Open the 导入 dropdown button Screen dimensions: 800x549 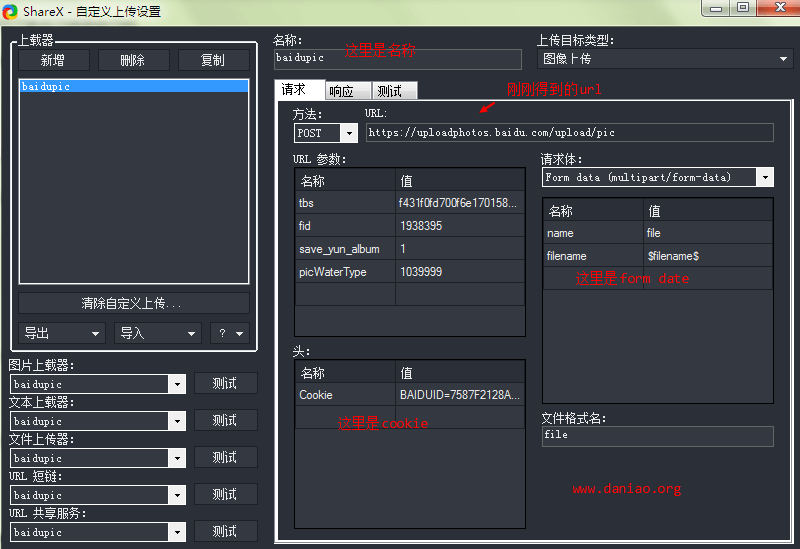(x=158, y=333)
